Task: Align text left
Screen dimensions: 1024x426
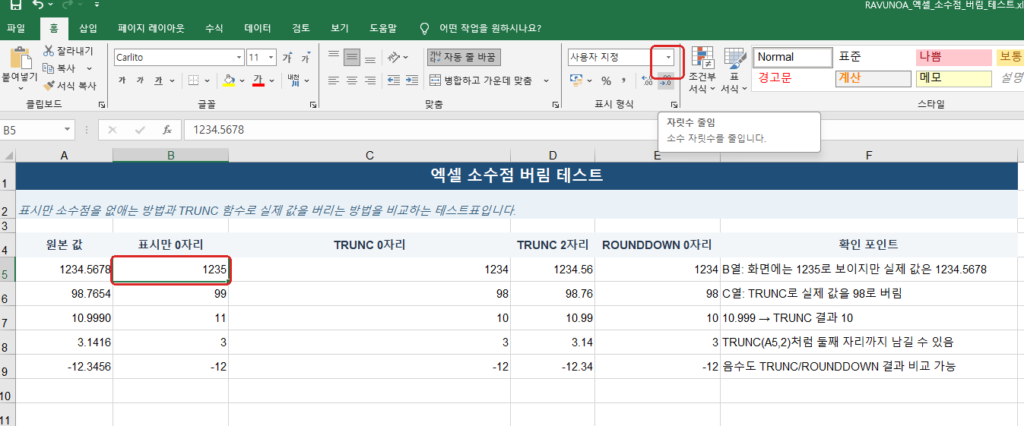Action: point(334,80)
